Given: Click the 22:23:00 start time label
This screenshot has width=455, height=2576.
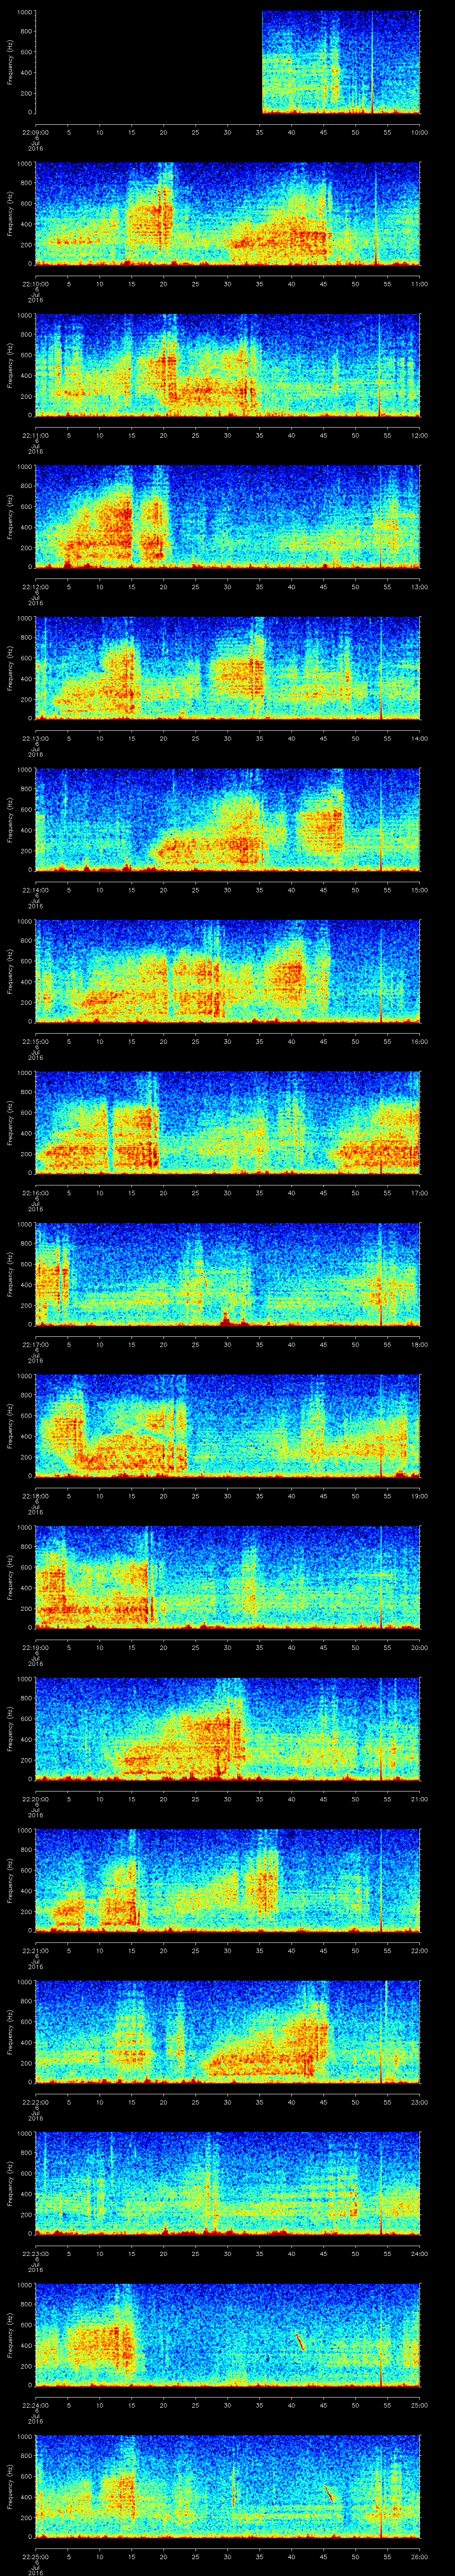Looking at the screenshot, I should 35,2254.
